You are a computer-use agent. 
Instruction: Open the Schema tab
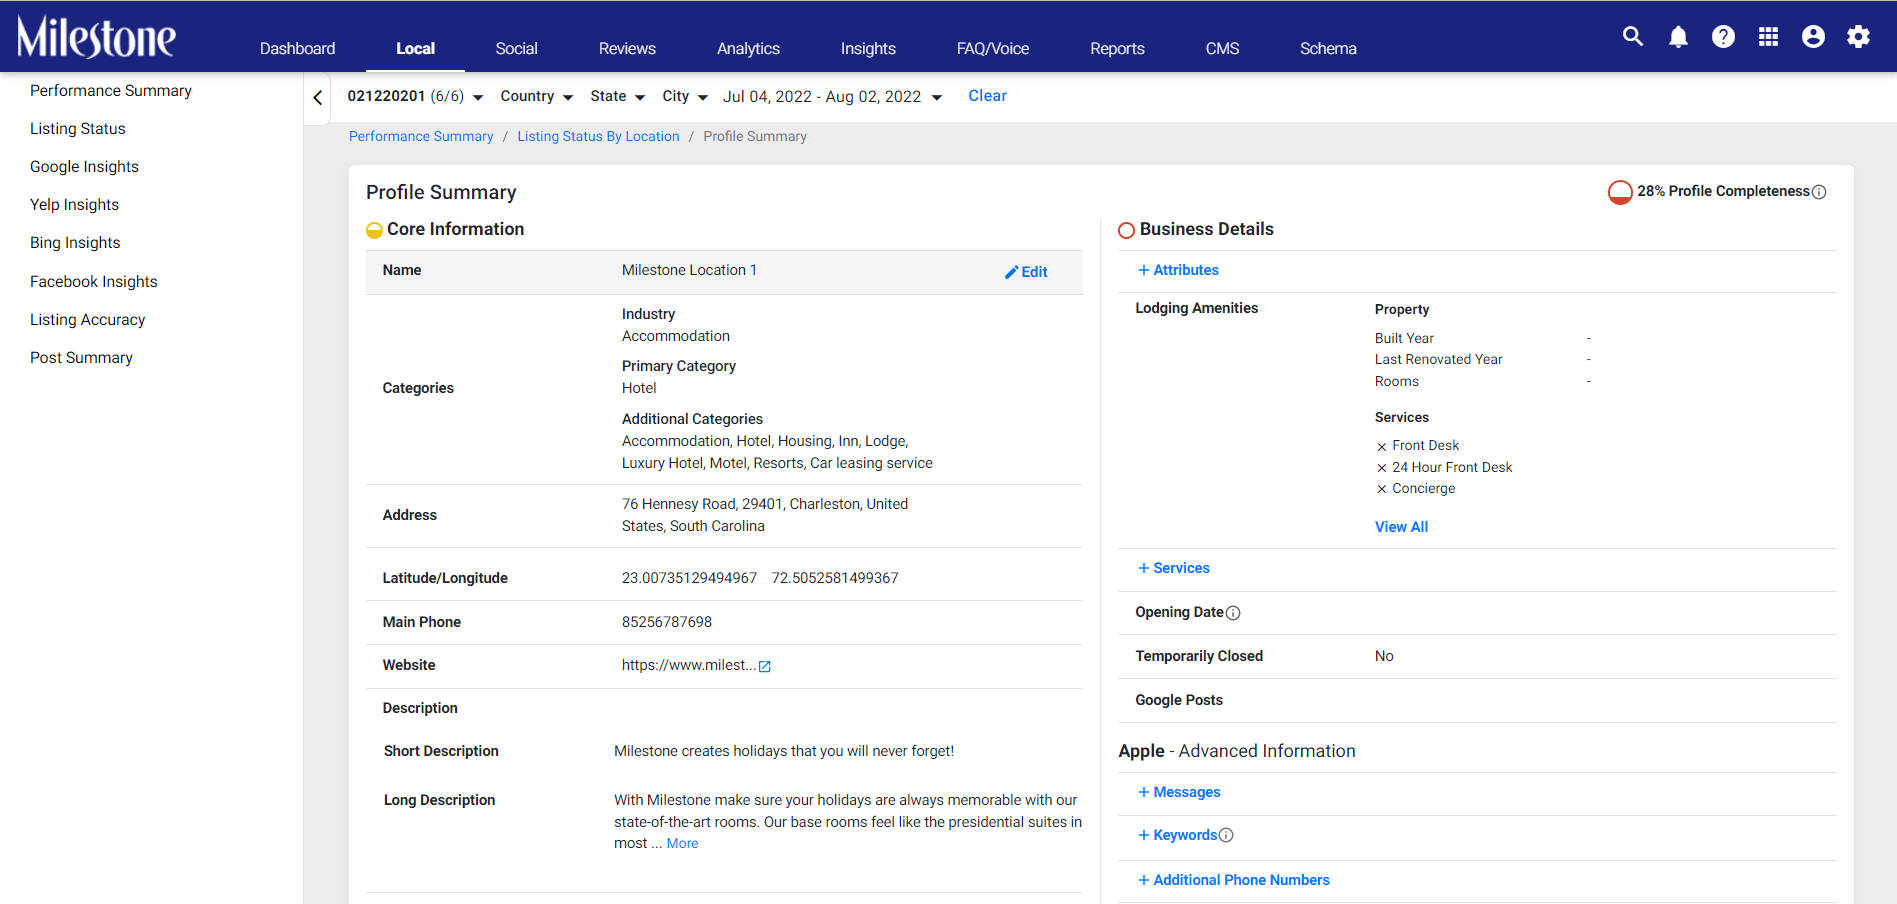click(x=1328, y=48)
